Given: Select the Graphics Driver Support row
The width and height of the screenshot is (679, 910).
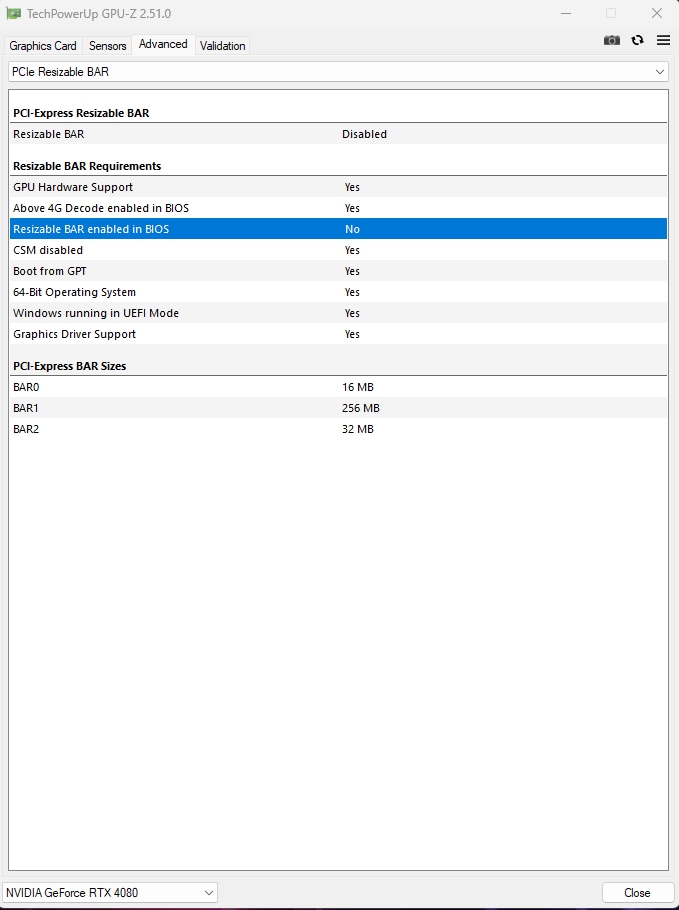Looking at the screenshot, I should [338, 334].
